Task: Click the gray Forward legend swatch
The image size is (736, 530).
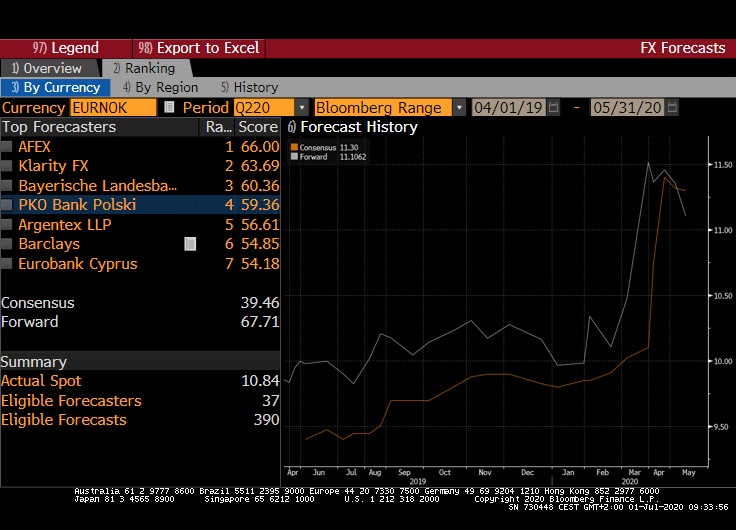Action: click(294, 157)
